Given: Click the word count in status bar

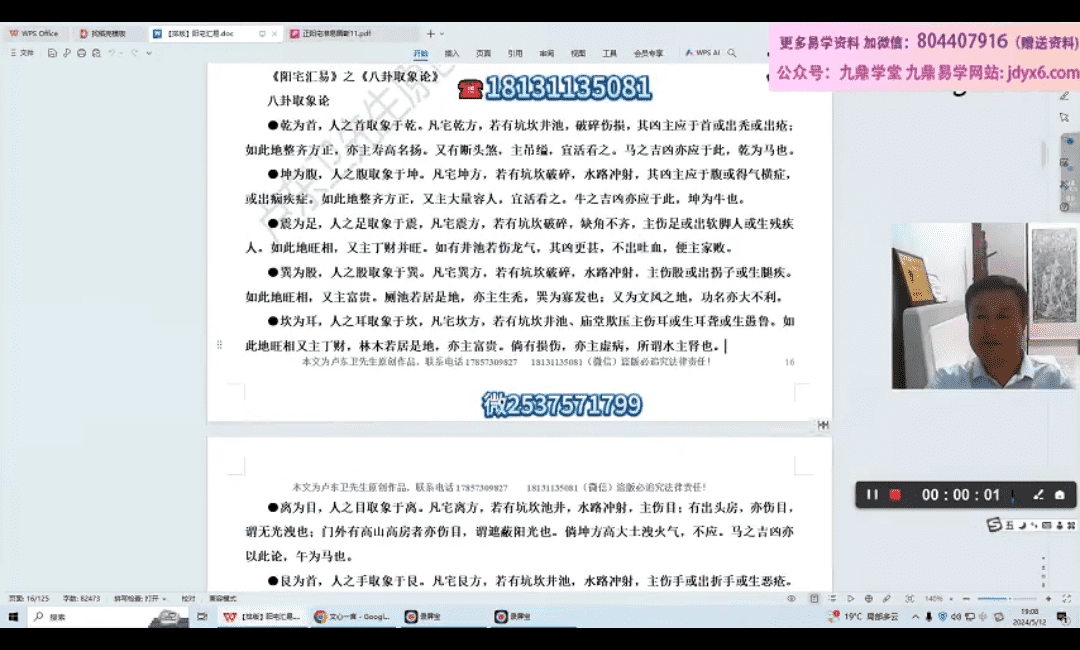Looking at the screenshot, I should coord(81,598).
